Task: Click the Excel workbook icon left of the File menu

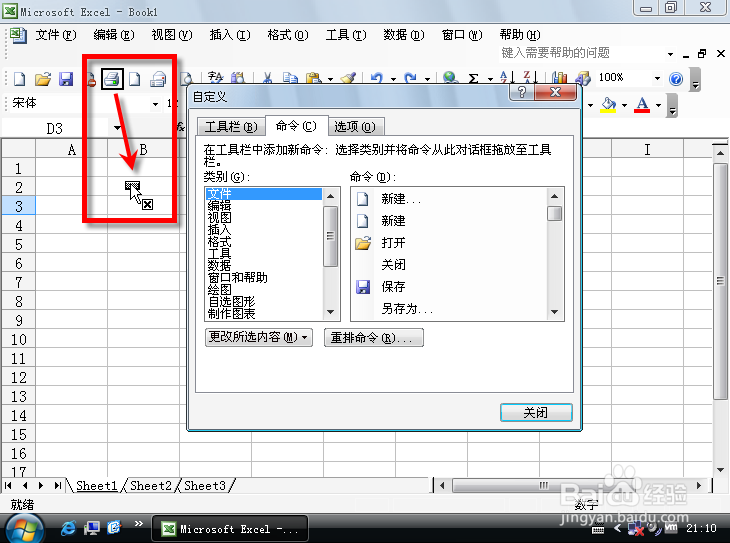Action: (x=19, y=35)
